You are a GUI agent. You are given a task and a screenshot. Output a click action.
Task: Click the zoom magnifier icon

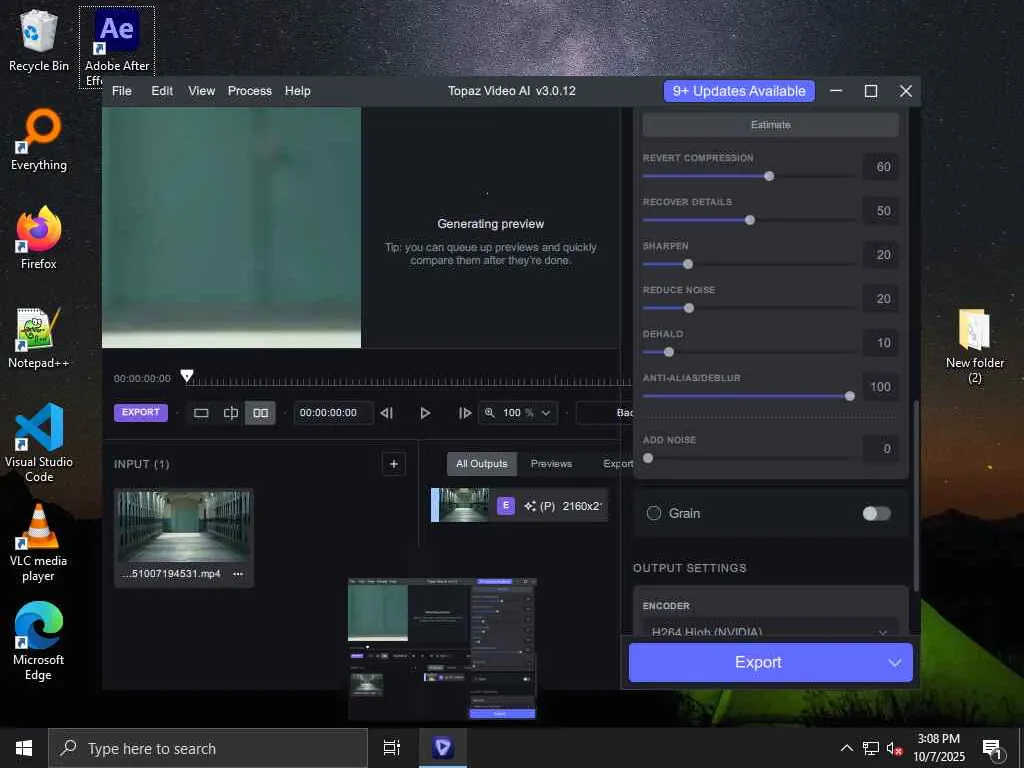click(x=490, y=413)
